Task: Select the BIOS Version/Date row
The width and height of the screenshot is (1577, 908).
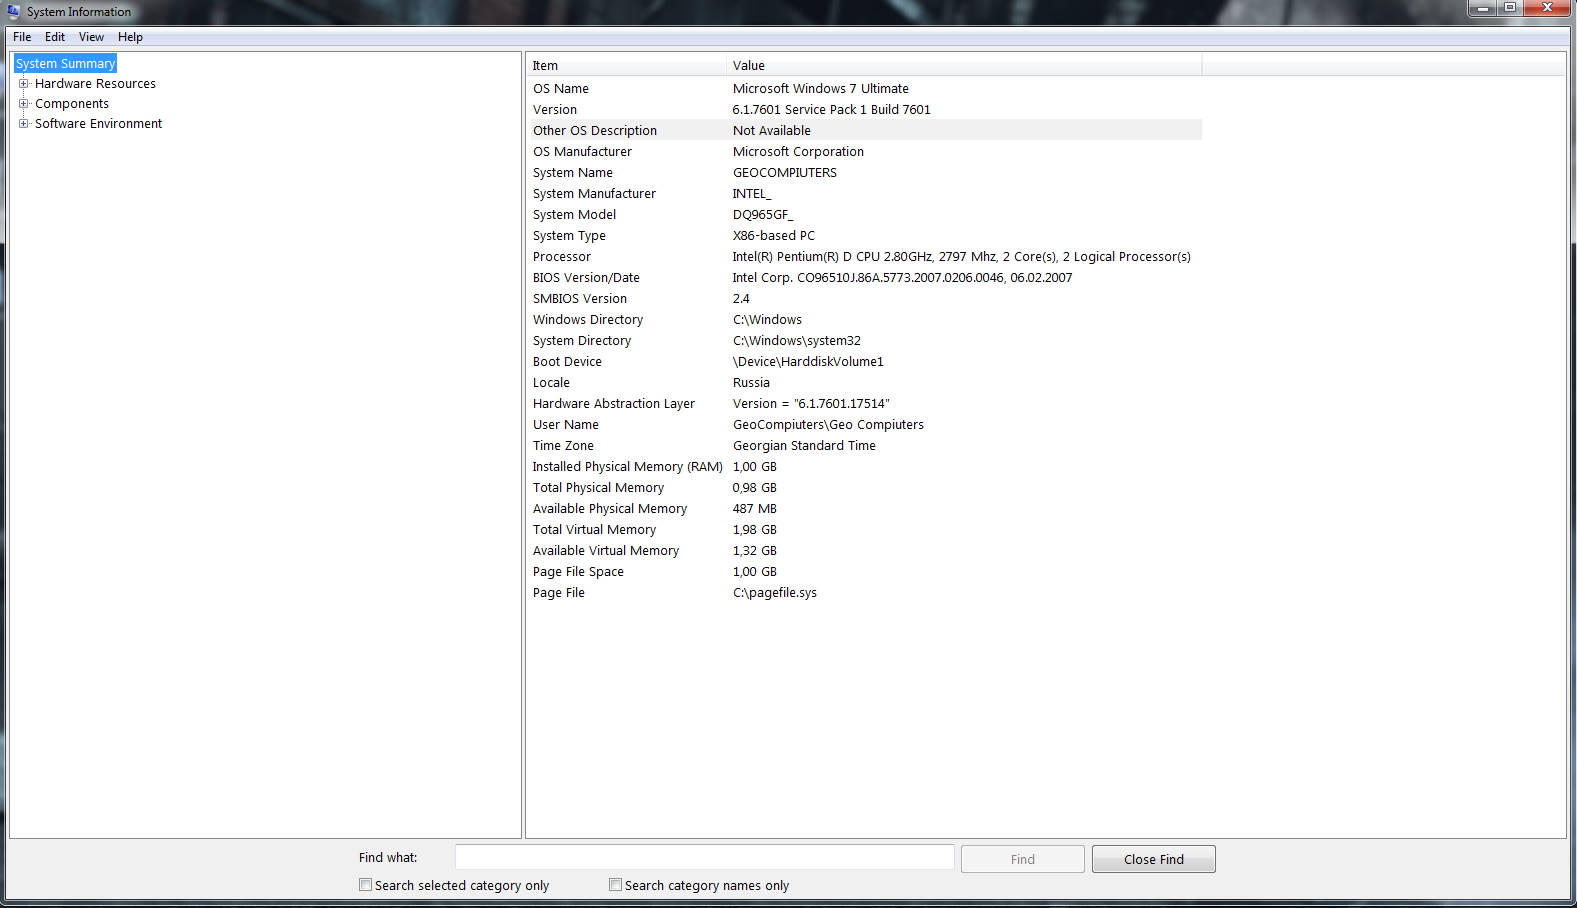Action: [x=864, y=278]
